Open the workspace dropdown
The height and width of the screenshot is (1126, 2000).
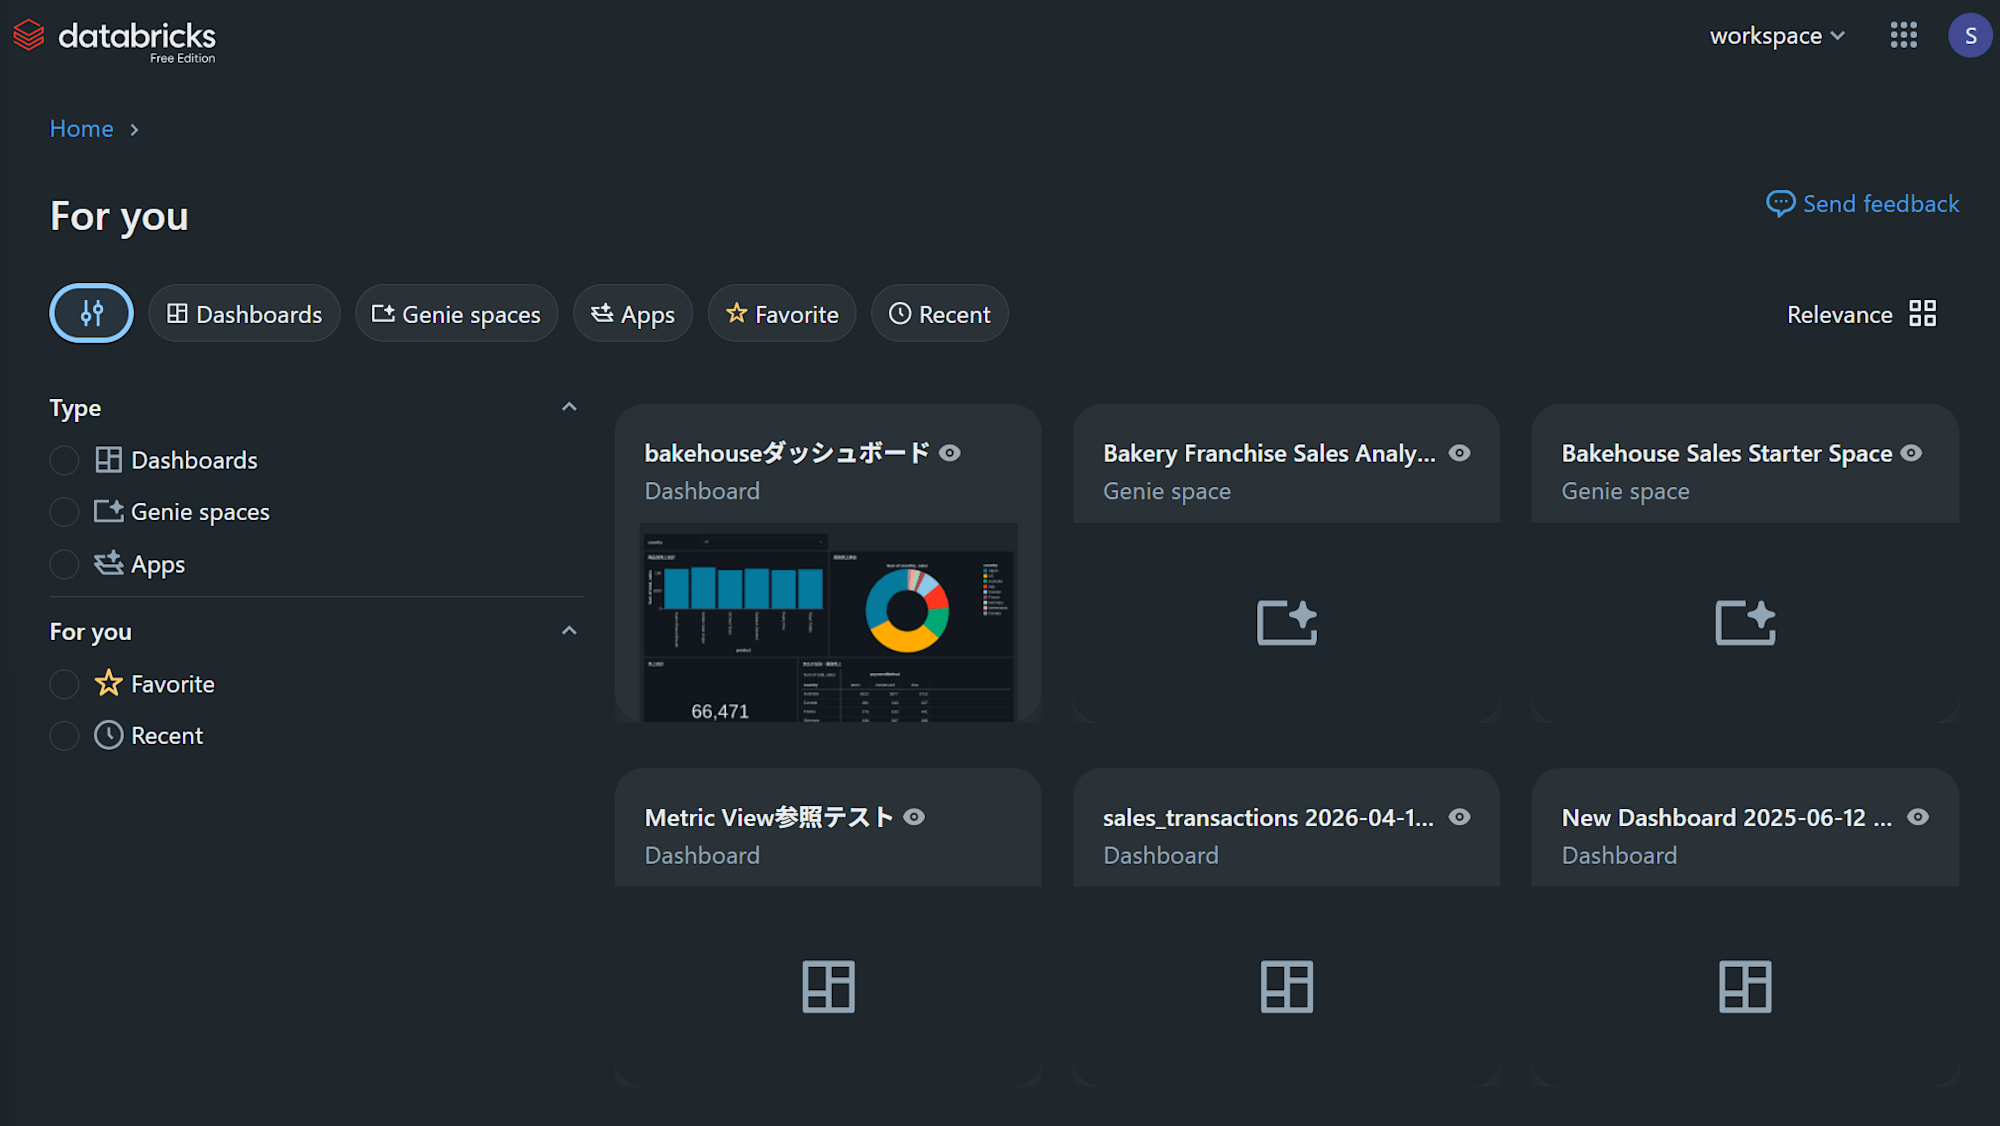pos(1776,36)
